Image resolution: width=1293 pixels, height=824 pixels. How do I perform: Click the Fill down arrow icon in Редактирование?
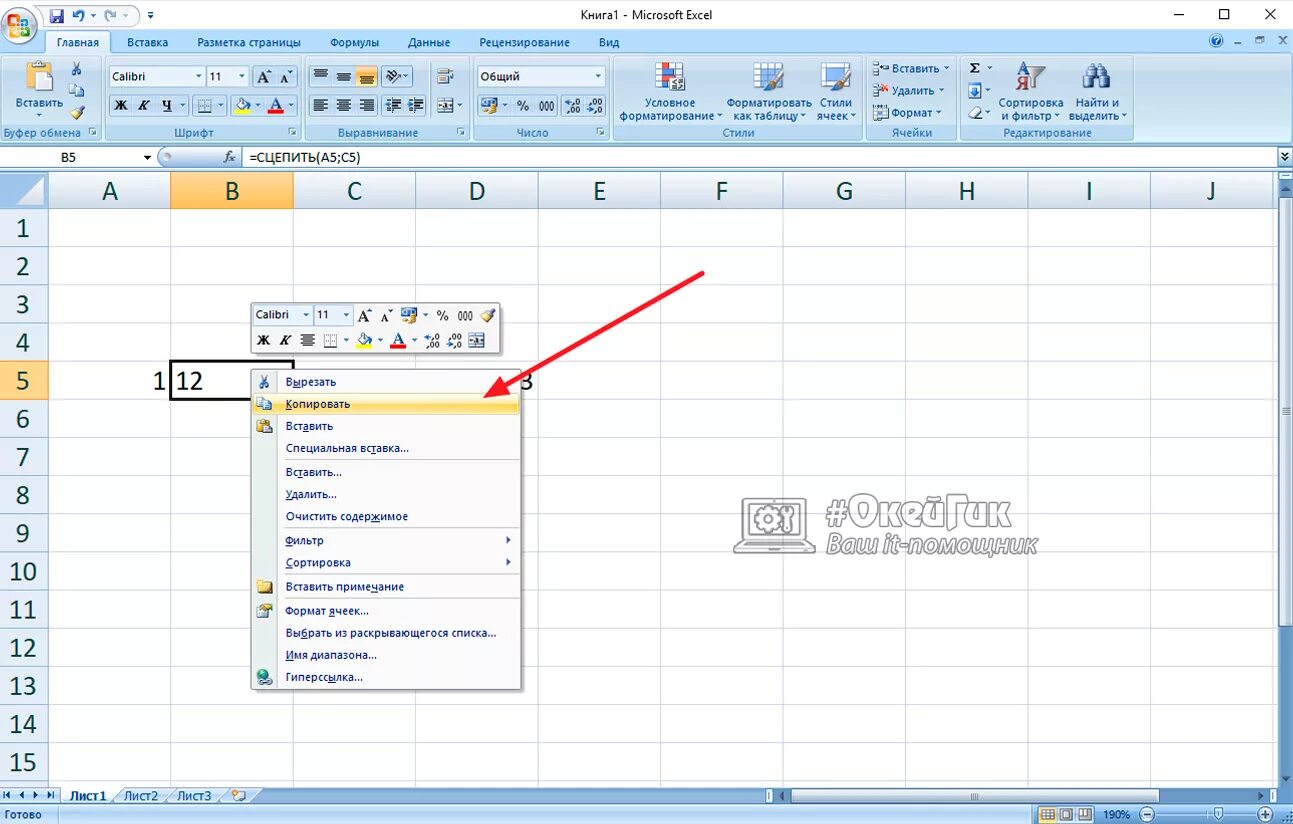coord(975,91)
